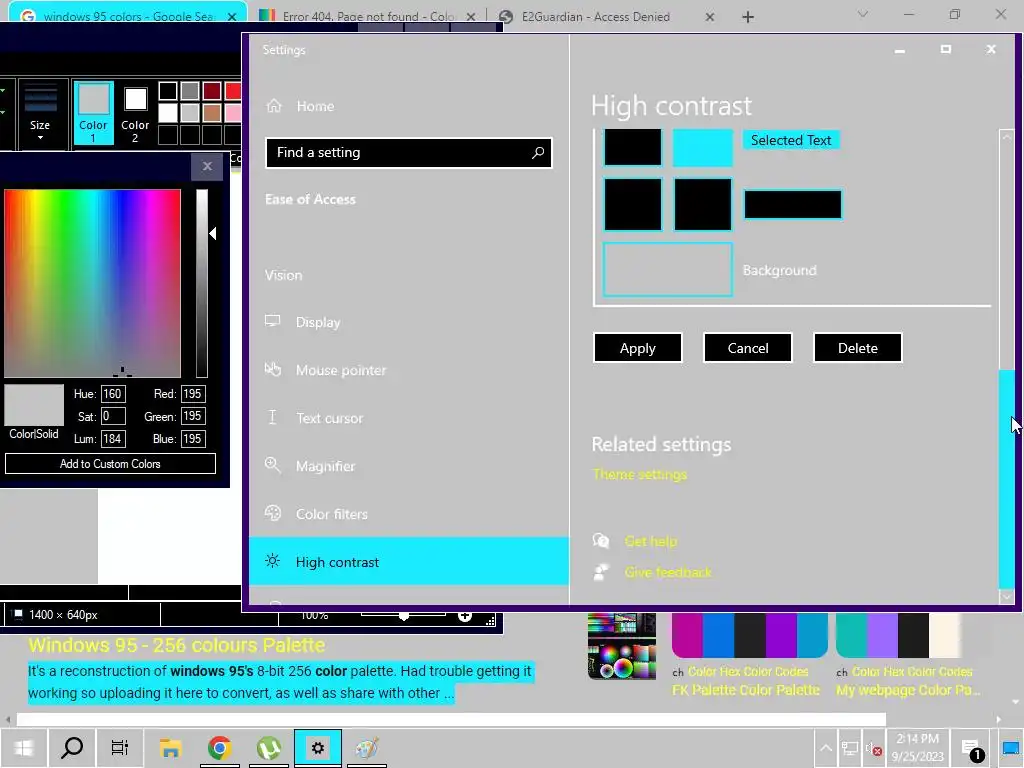Pick the brown palette color in Paint

pyautogui.click(x=212, y=113)
